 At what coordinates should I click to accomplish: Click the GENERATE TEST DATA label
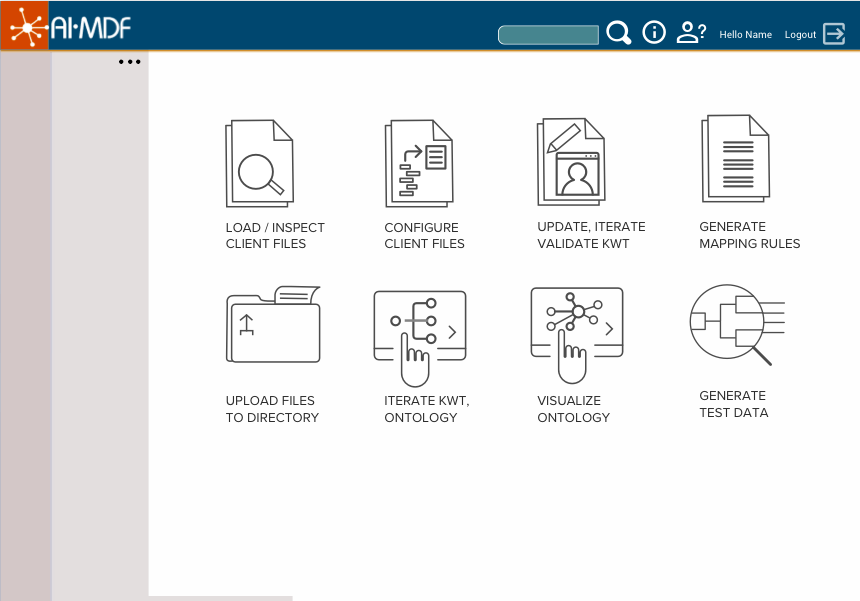point(733,404)
